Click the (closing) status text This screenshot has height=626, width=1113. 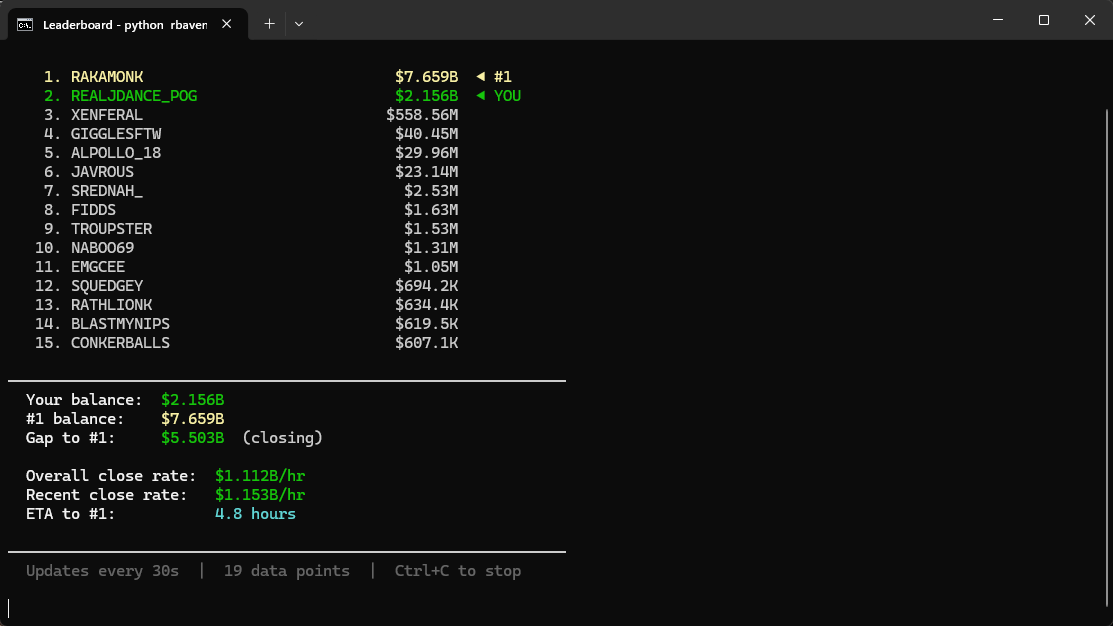[x=283, y=438]
